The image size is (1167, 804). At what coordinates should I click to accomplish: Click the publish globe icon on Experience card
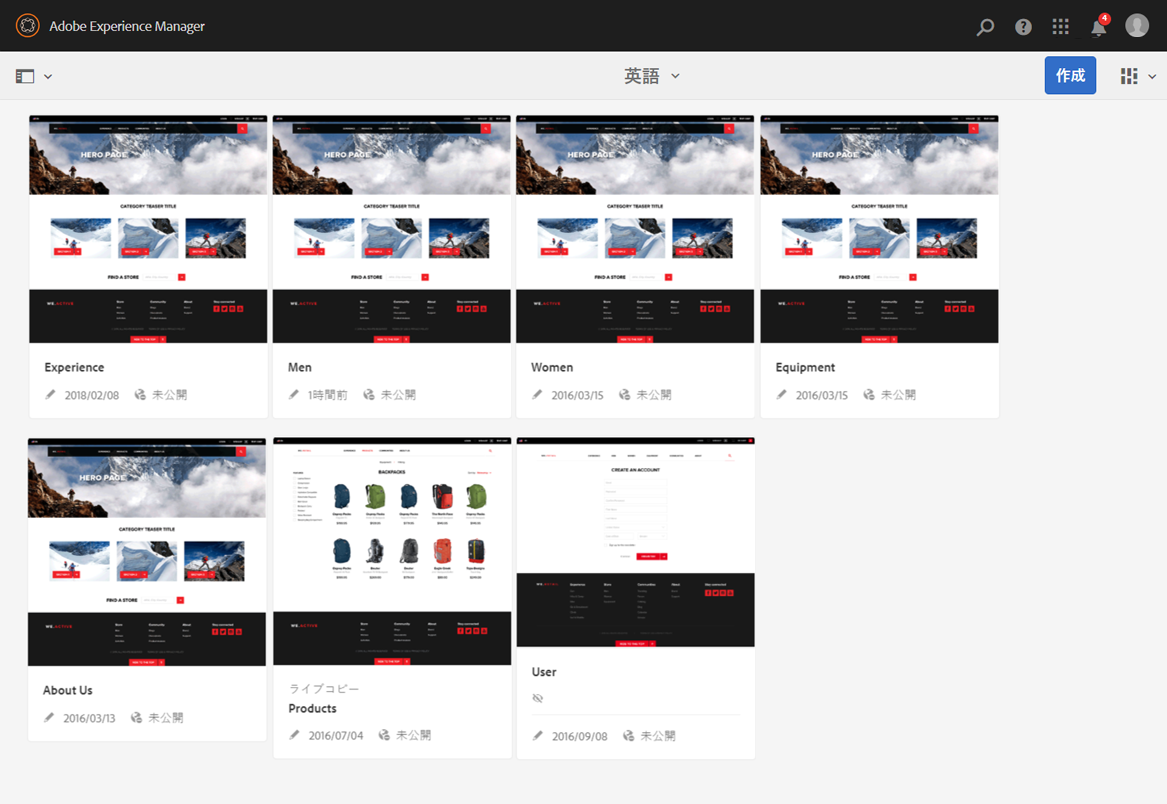[x=140, y=395]
